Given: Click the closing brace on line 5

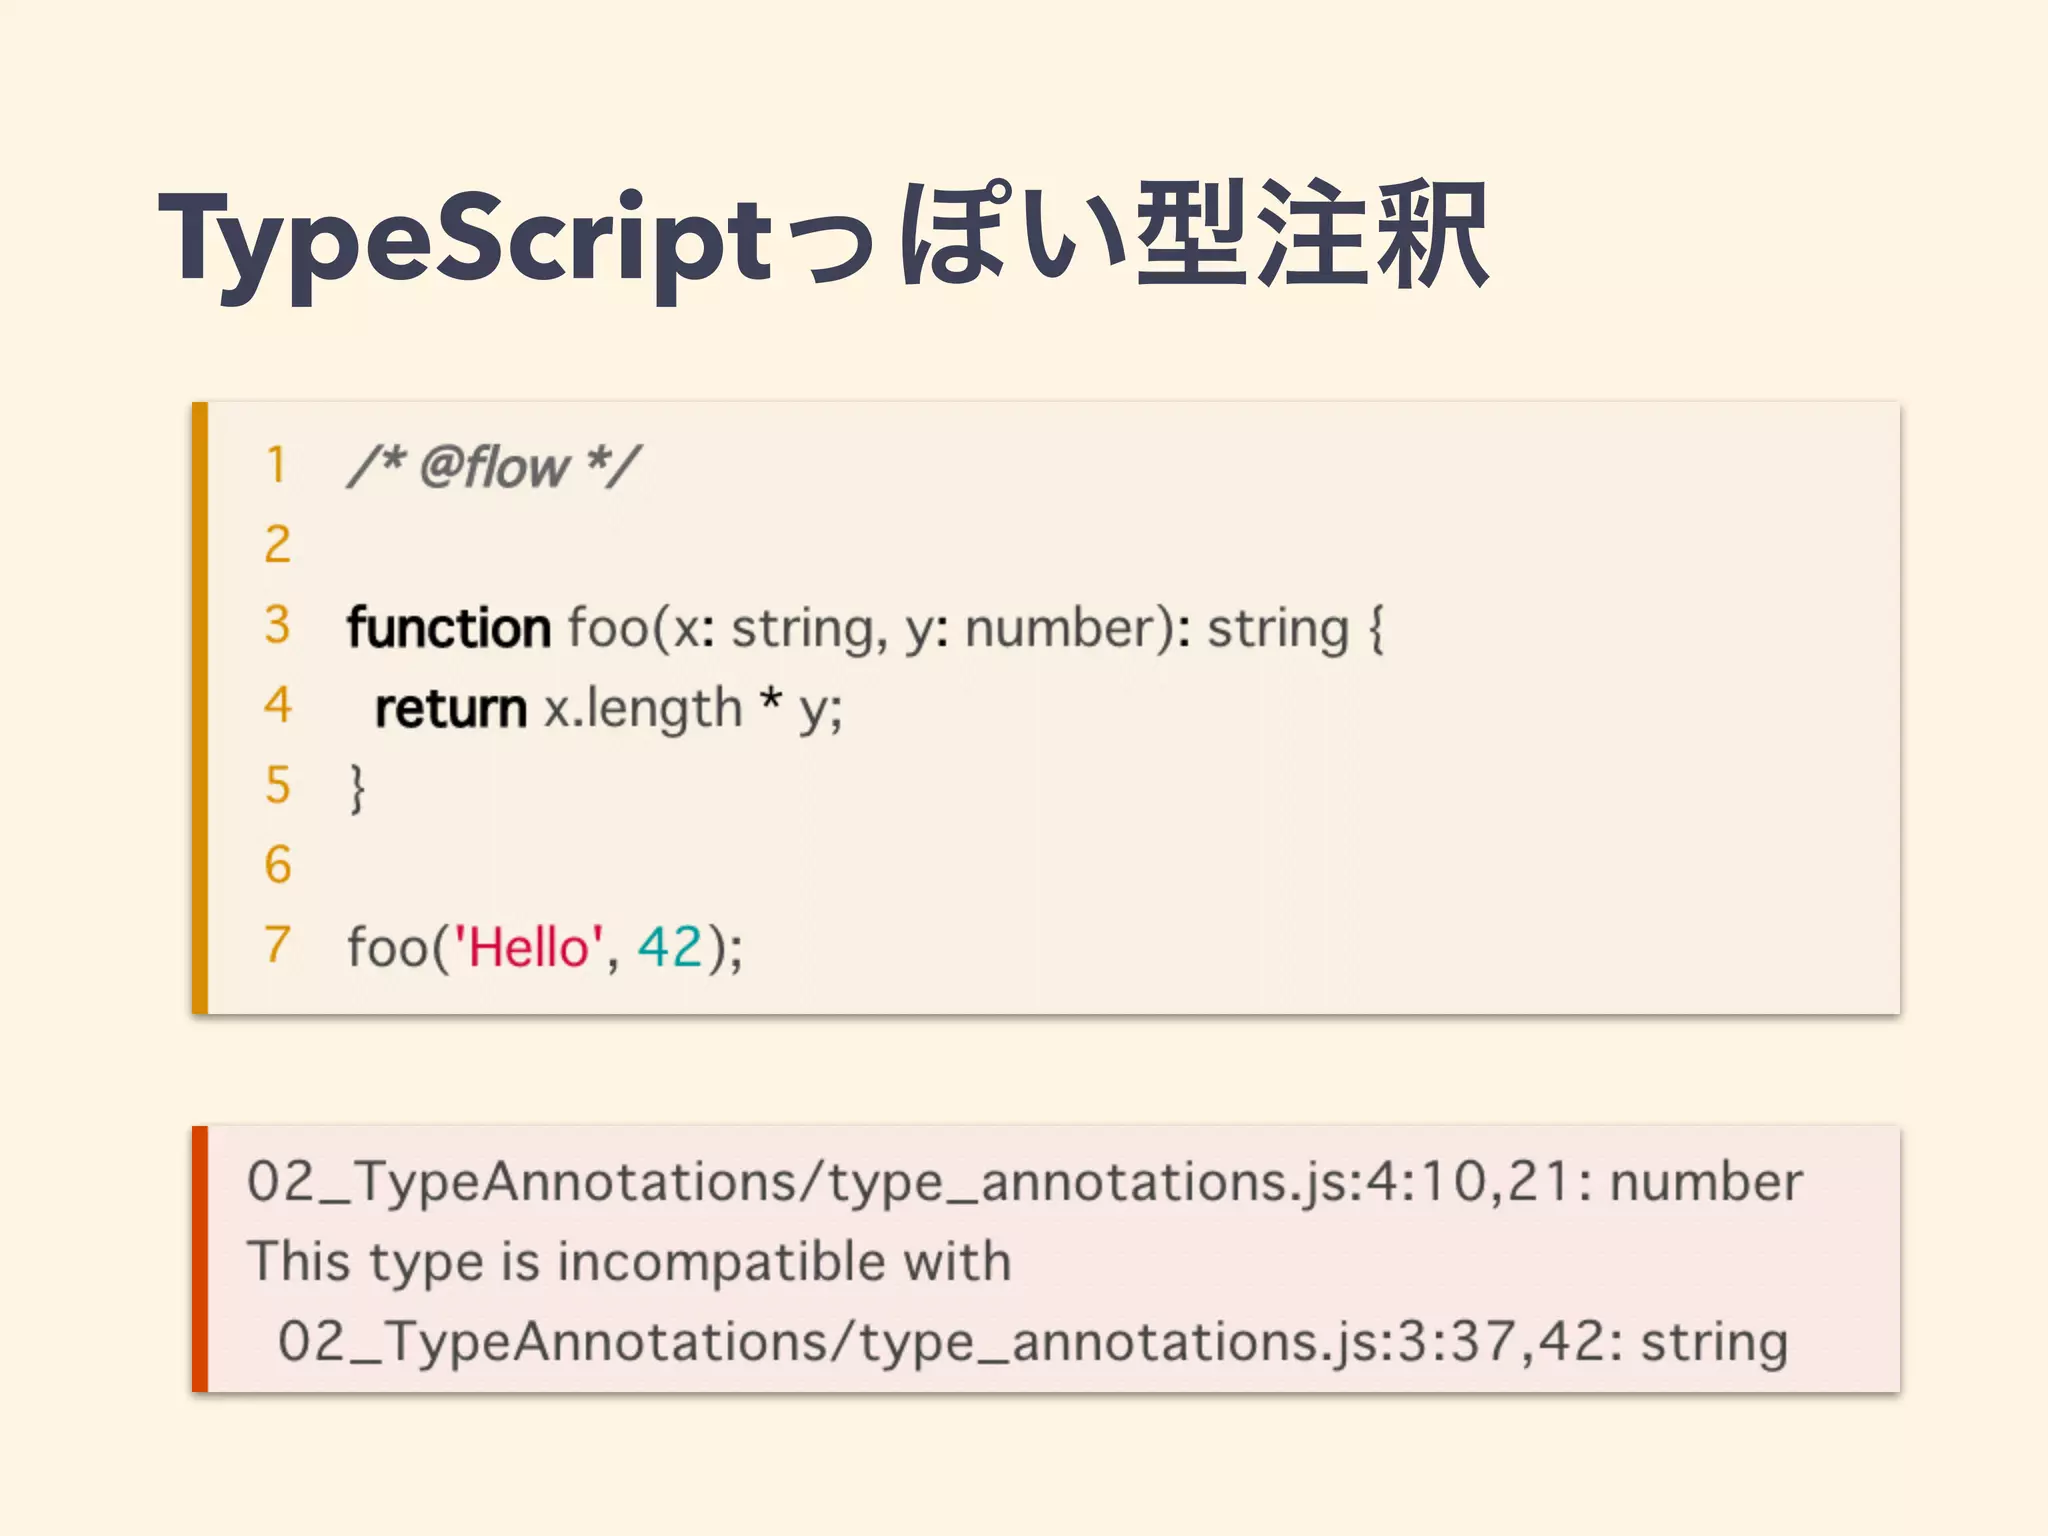Looking at the screenshot, I should 357,788.
